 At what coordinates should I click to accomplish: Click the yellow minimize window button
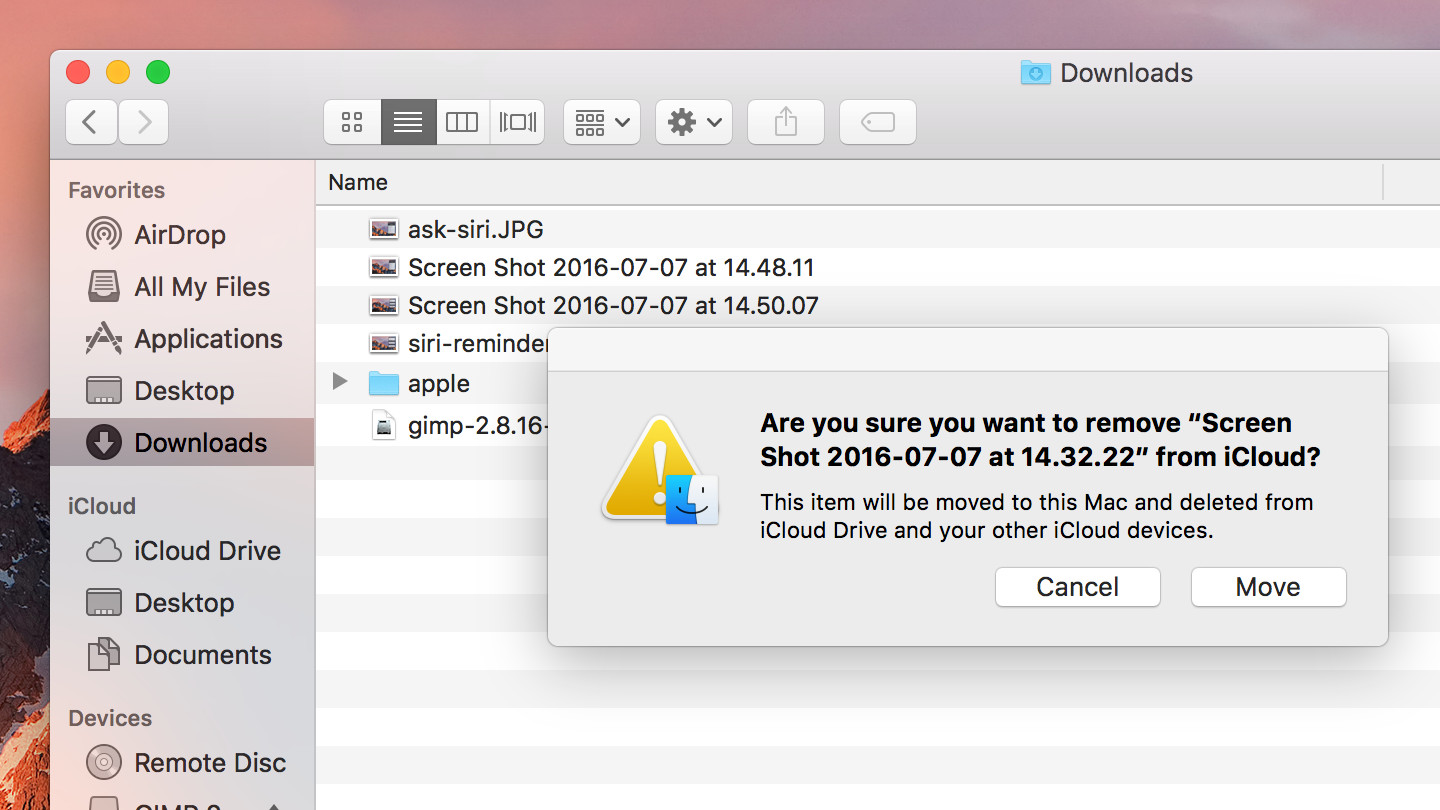[x=118, y=72]
